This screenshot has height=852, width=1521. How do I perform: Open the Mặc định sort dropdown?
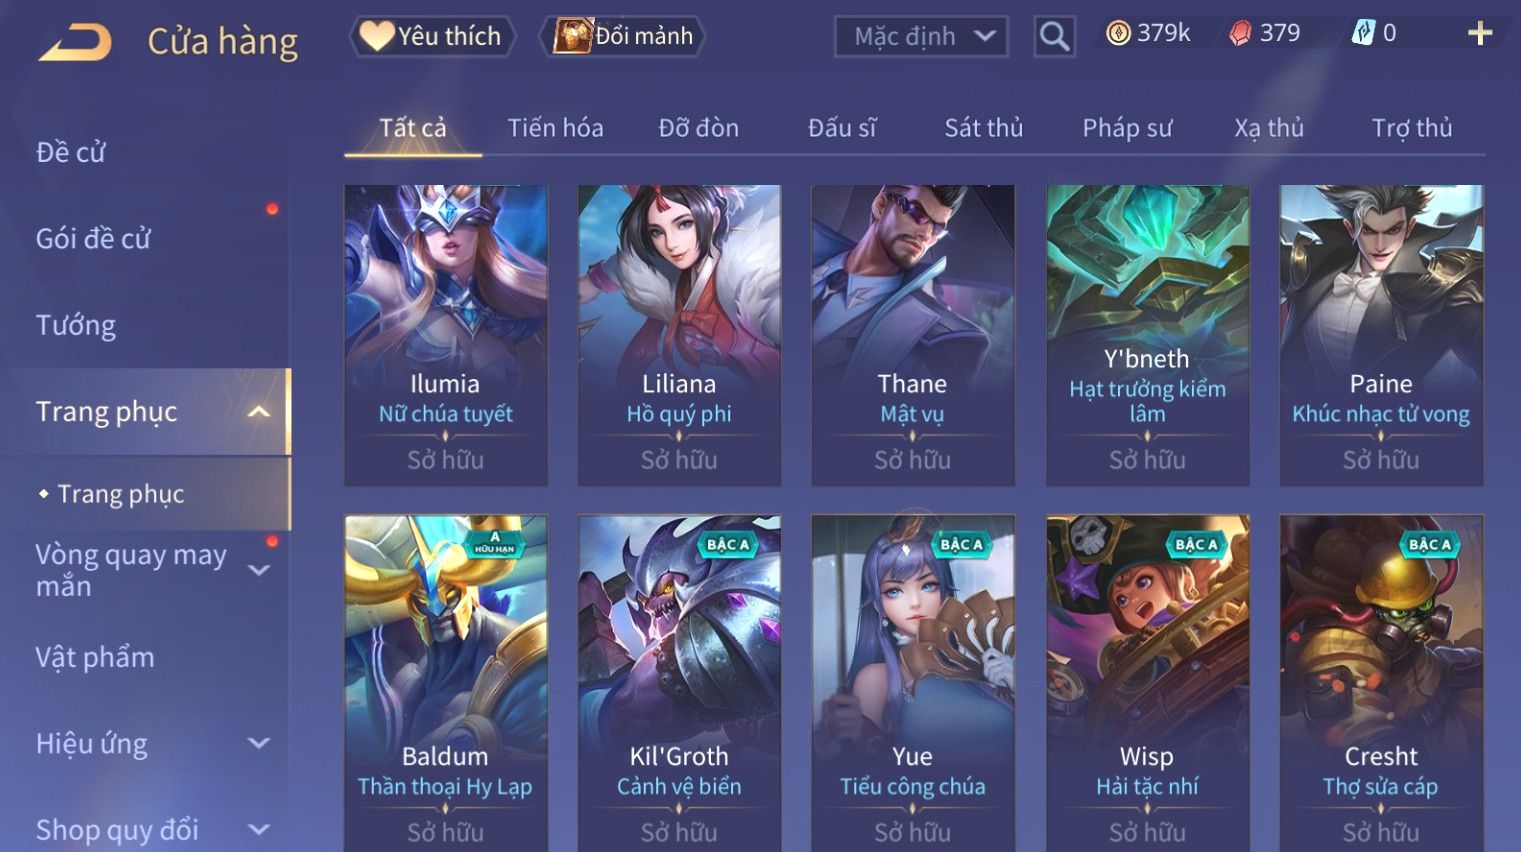pos(921,37)
